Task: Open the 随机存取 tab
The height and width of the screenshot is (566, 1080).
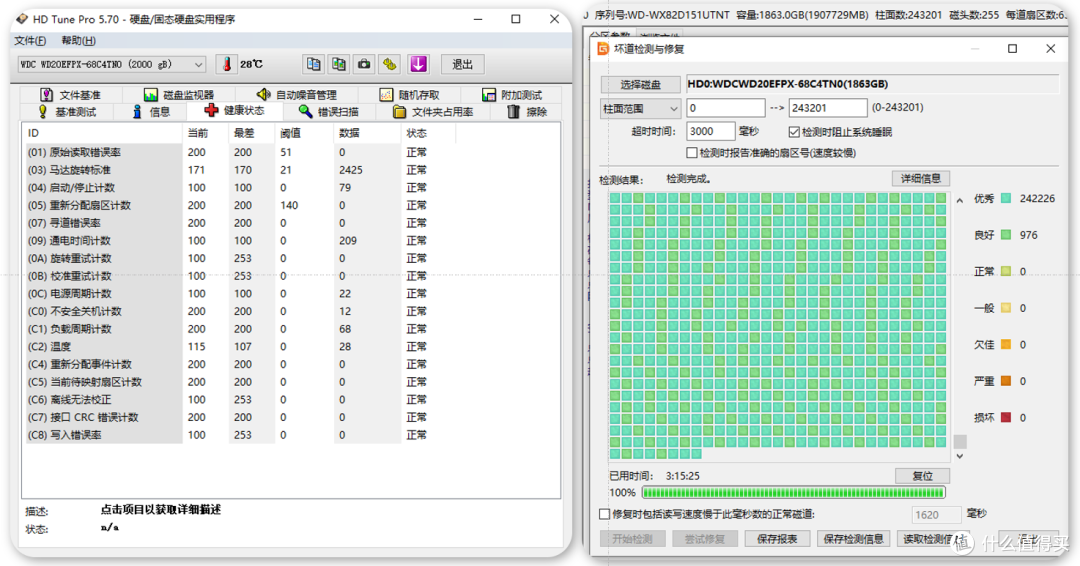Action: [x=409, y=94]
